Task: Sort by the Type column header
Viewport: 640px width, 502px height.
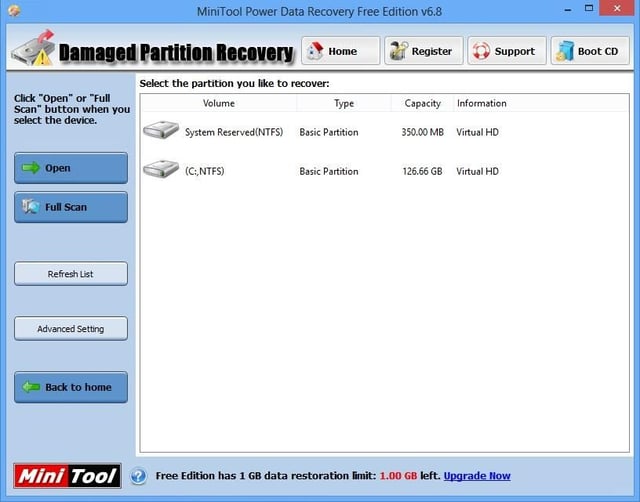Action: 344,103
